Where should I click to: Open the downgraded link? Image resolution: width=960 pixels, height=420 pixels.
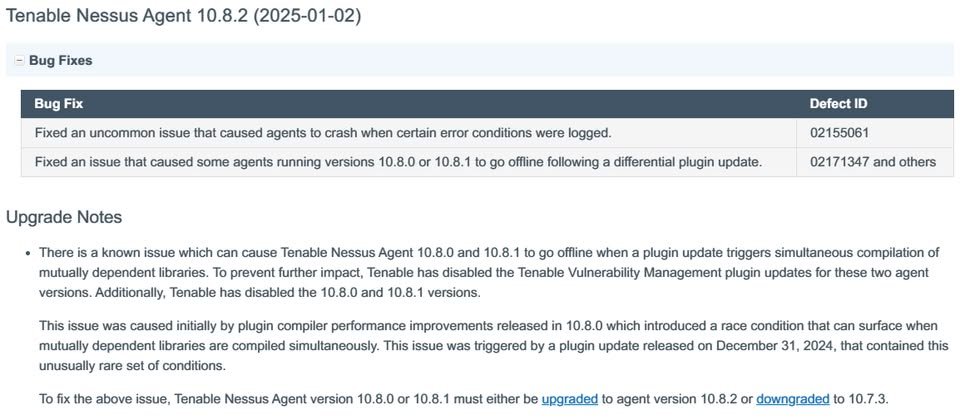point(793,400)
